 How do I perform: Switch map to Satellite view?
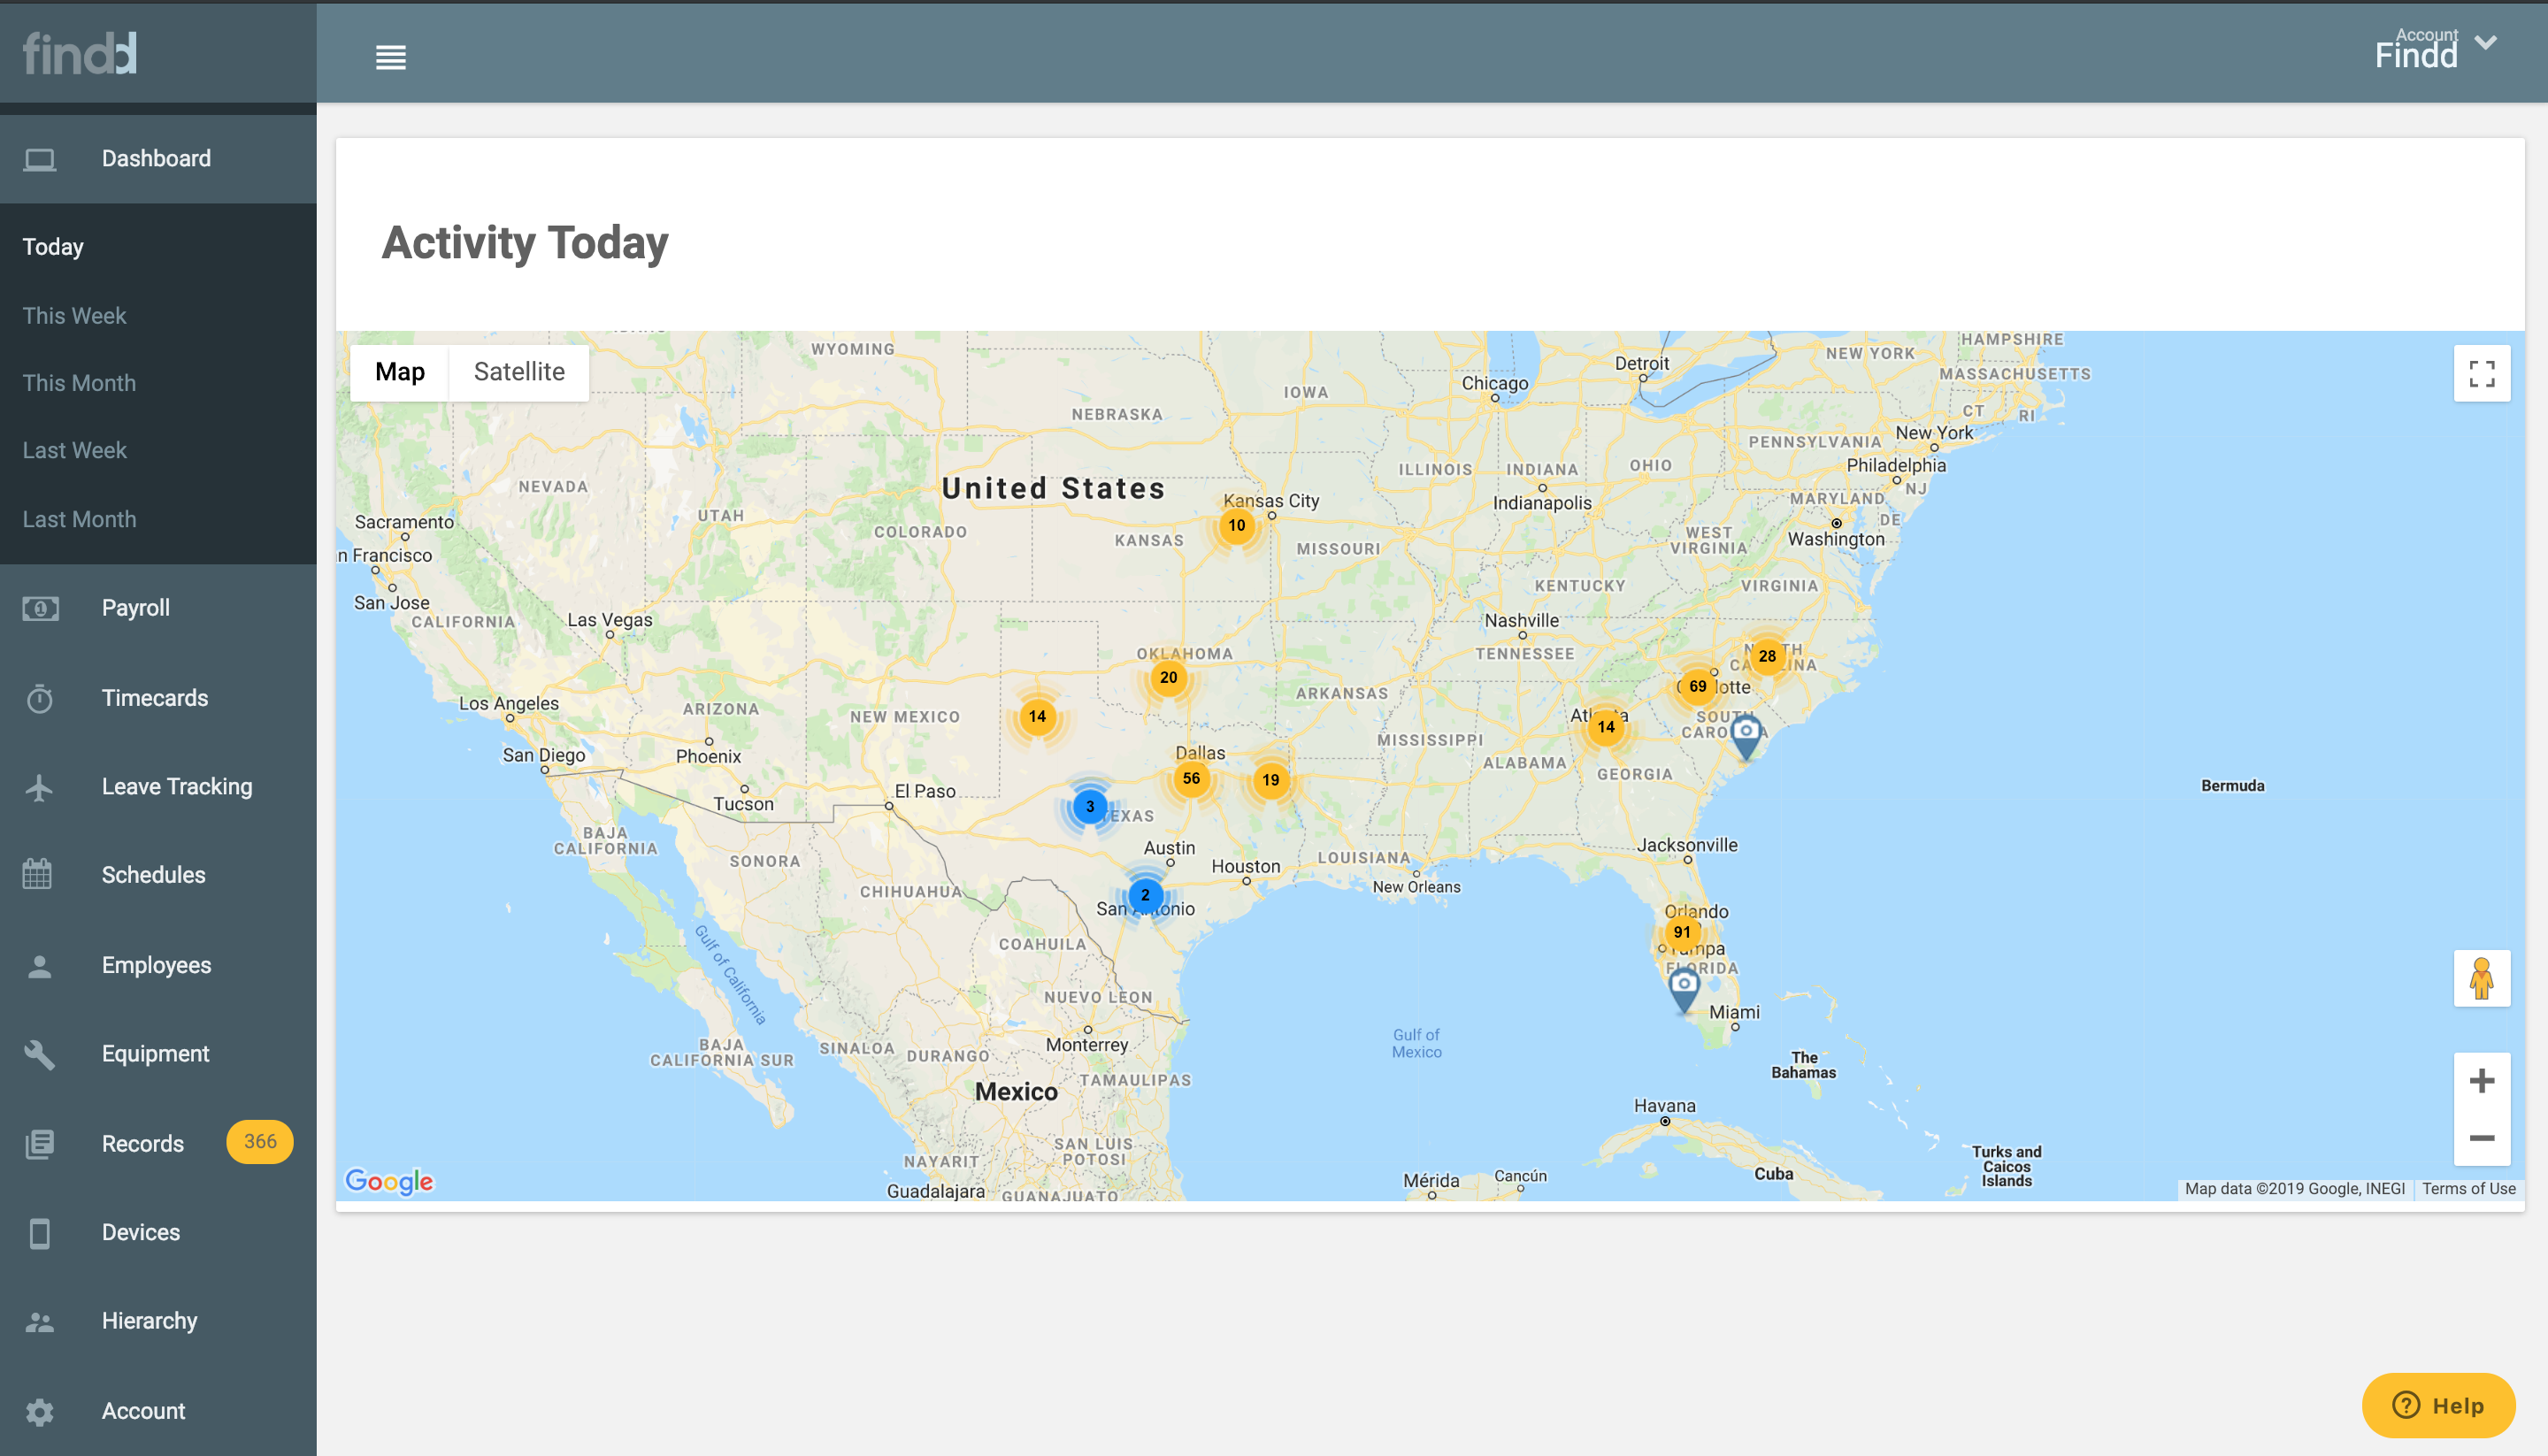pyautogui.click(x=519, y=372)
